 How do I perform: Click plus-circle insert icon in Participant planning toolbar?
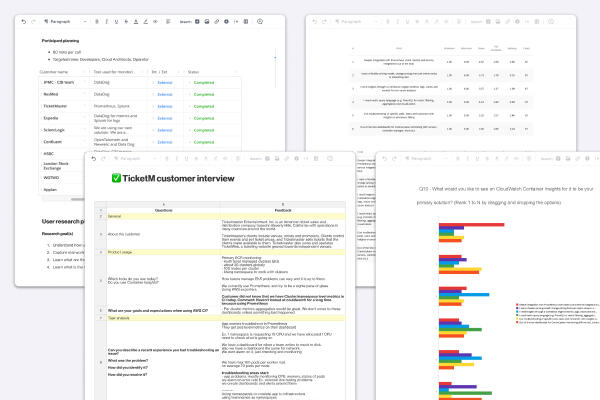[226, 22]
